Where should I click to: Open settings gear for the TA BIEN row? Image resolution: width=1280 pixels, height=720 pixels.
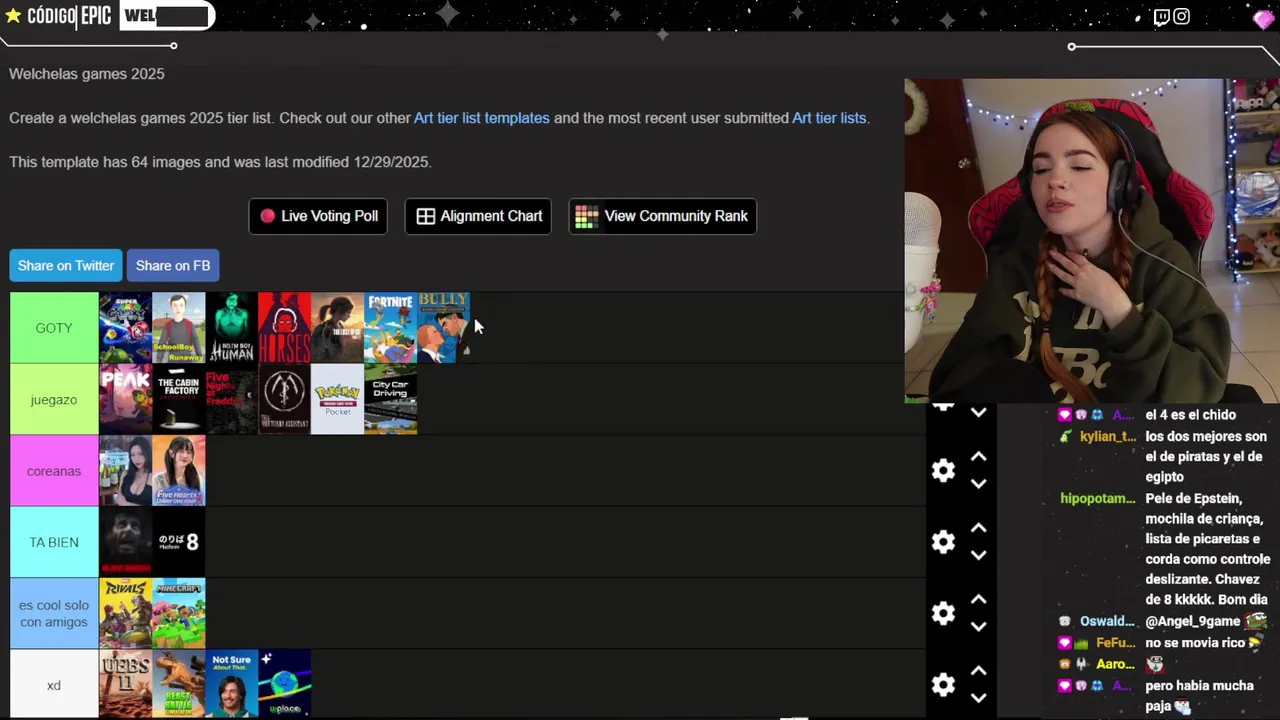coord(943,542)
